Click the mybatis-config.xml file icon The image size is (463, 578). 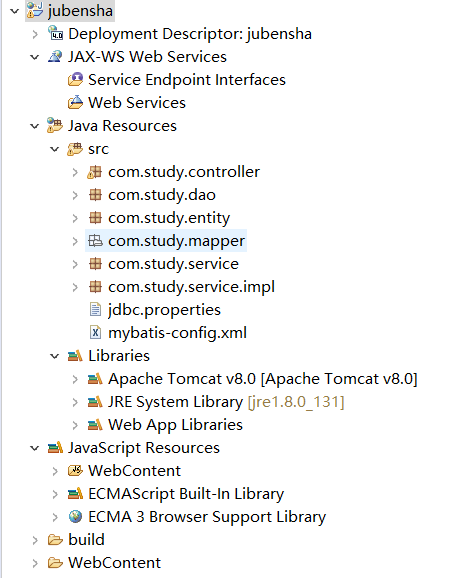pyautogui.click(x=95, y=332)
